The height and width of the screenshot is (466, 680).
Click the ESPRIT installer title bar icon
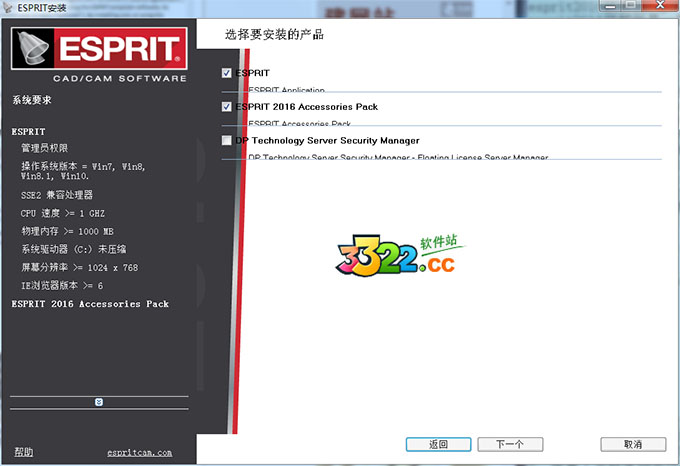click(x=7, y=7)
